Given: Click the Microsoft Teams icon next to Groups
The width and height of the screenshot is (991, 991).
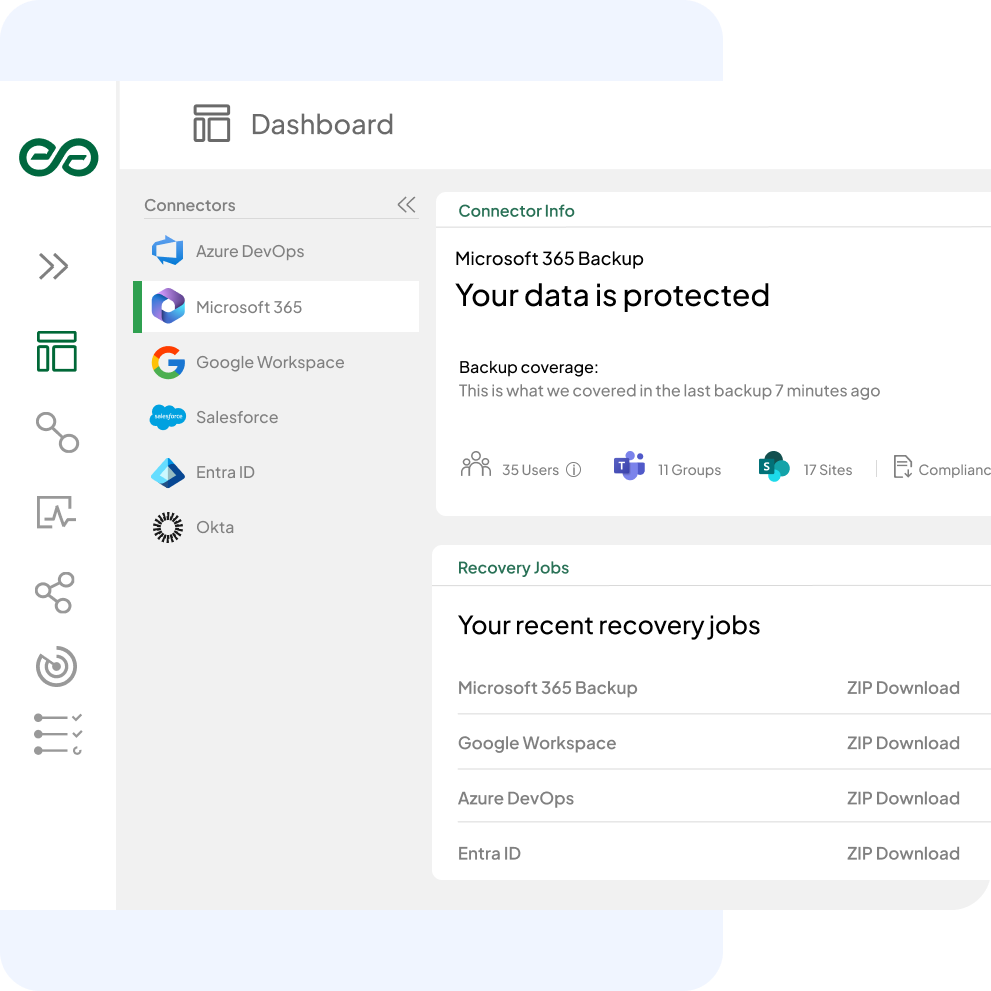Looking at the screenshot, I should pyautogui.click(x=630, y=466).
